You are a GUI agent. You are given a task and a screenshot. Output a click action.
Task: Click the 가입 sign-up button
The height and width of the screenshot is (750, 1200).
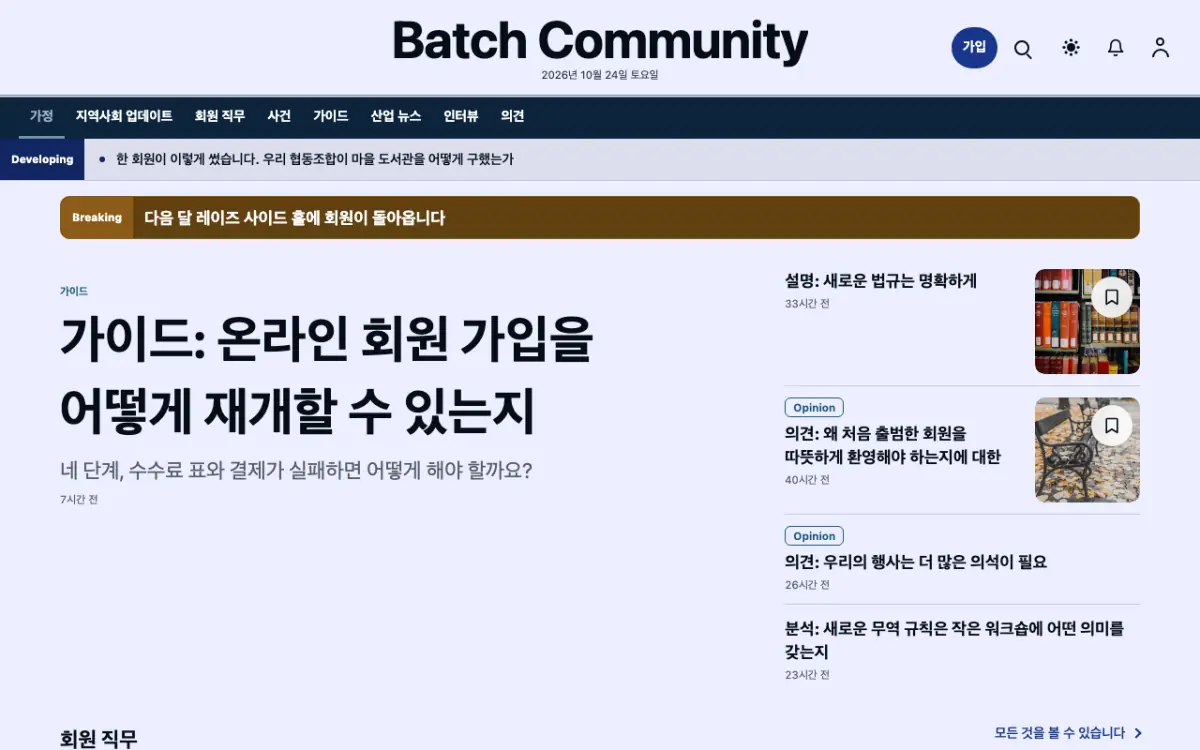pyautogui.click(x=974, y=47)
